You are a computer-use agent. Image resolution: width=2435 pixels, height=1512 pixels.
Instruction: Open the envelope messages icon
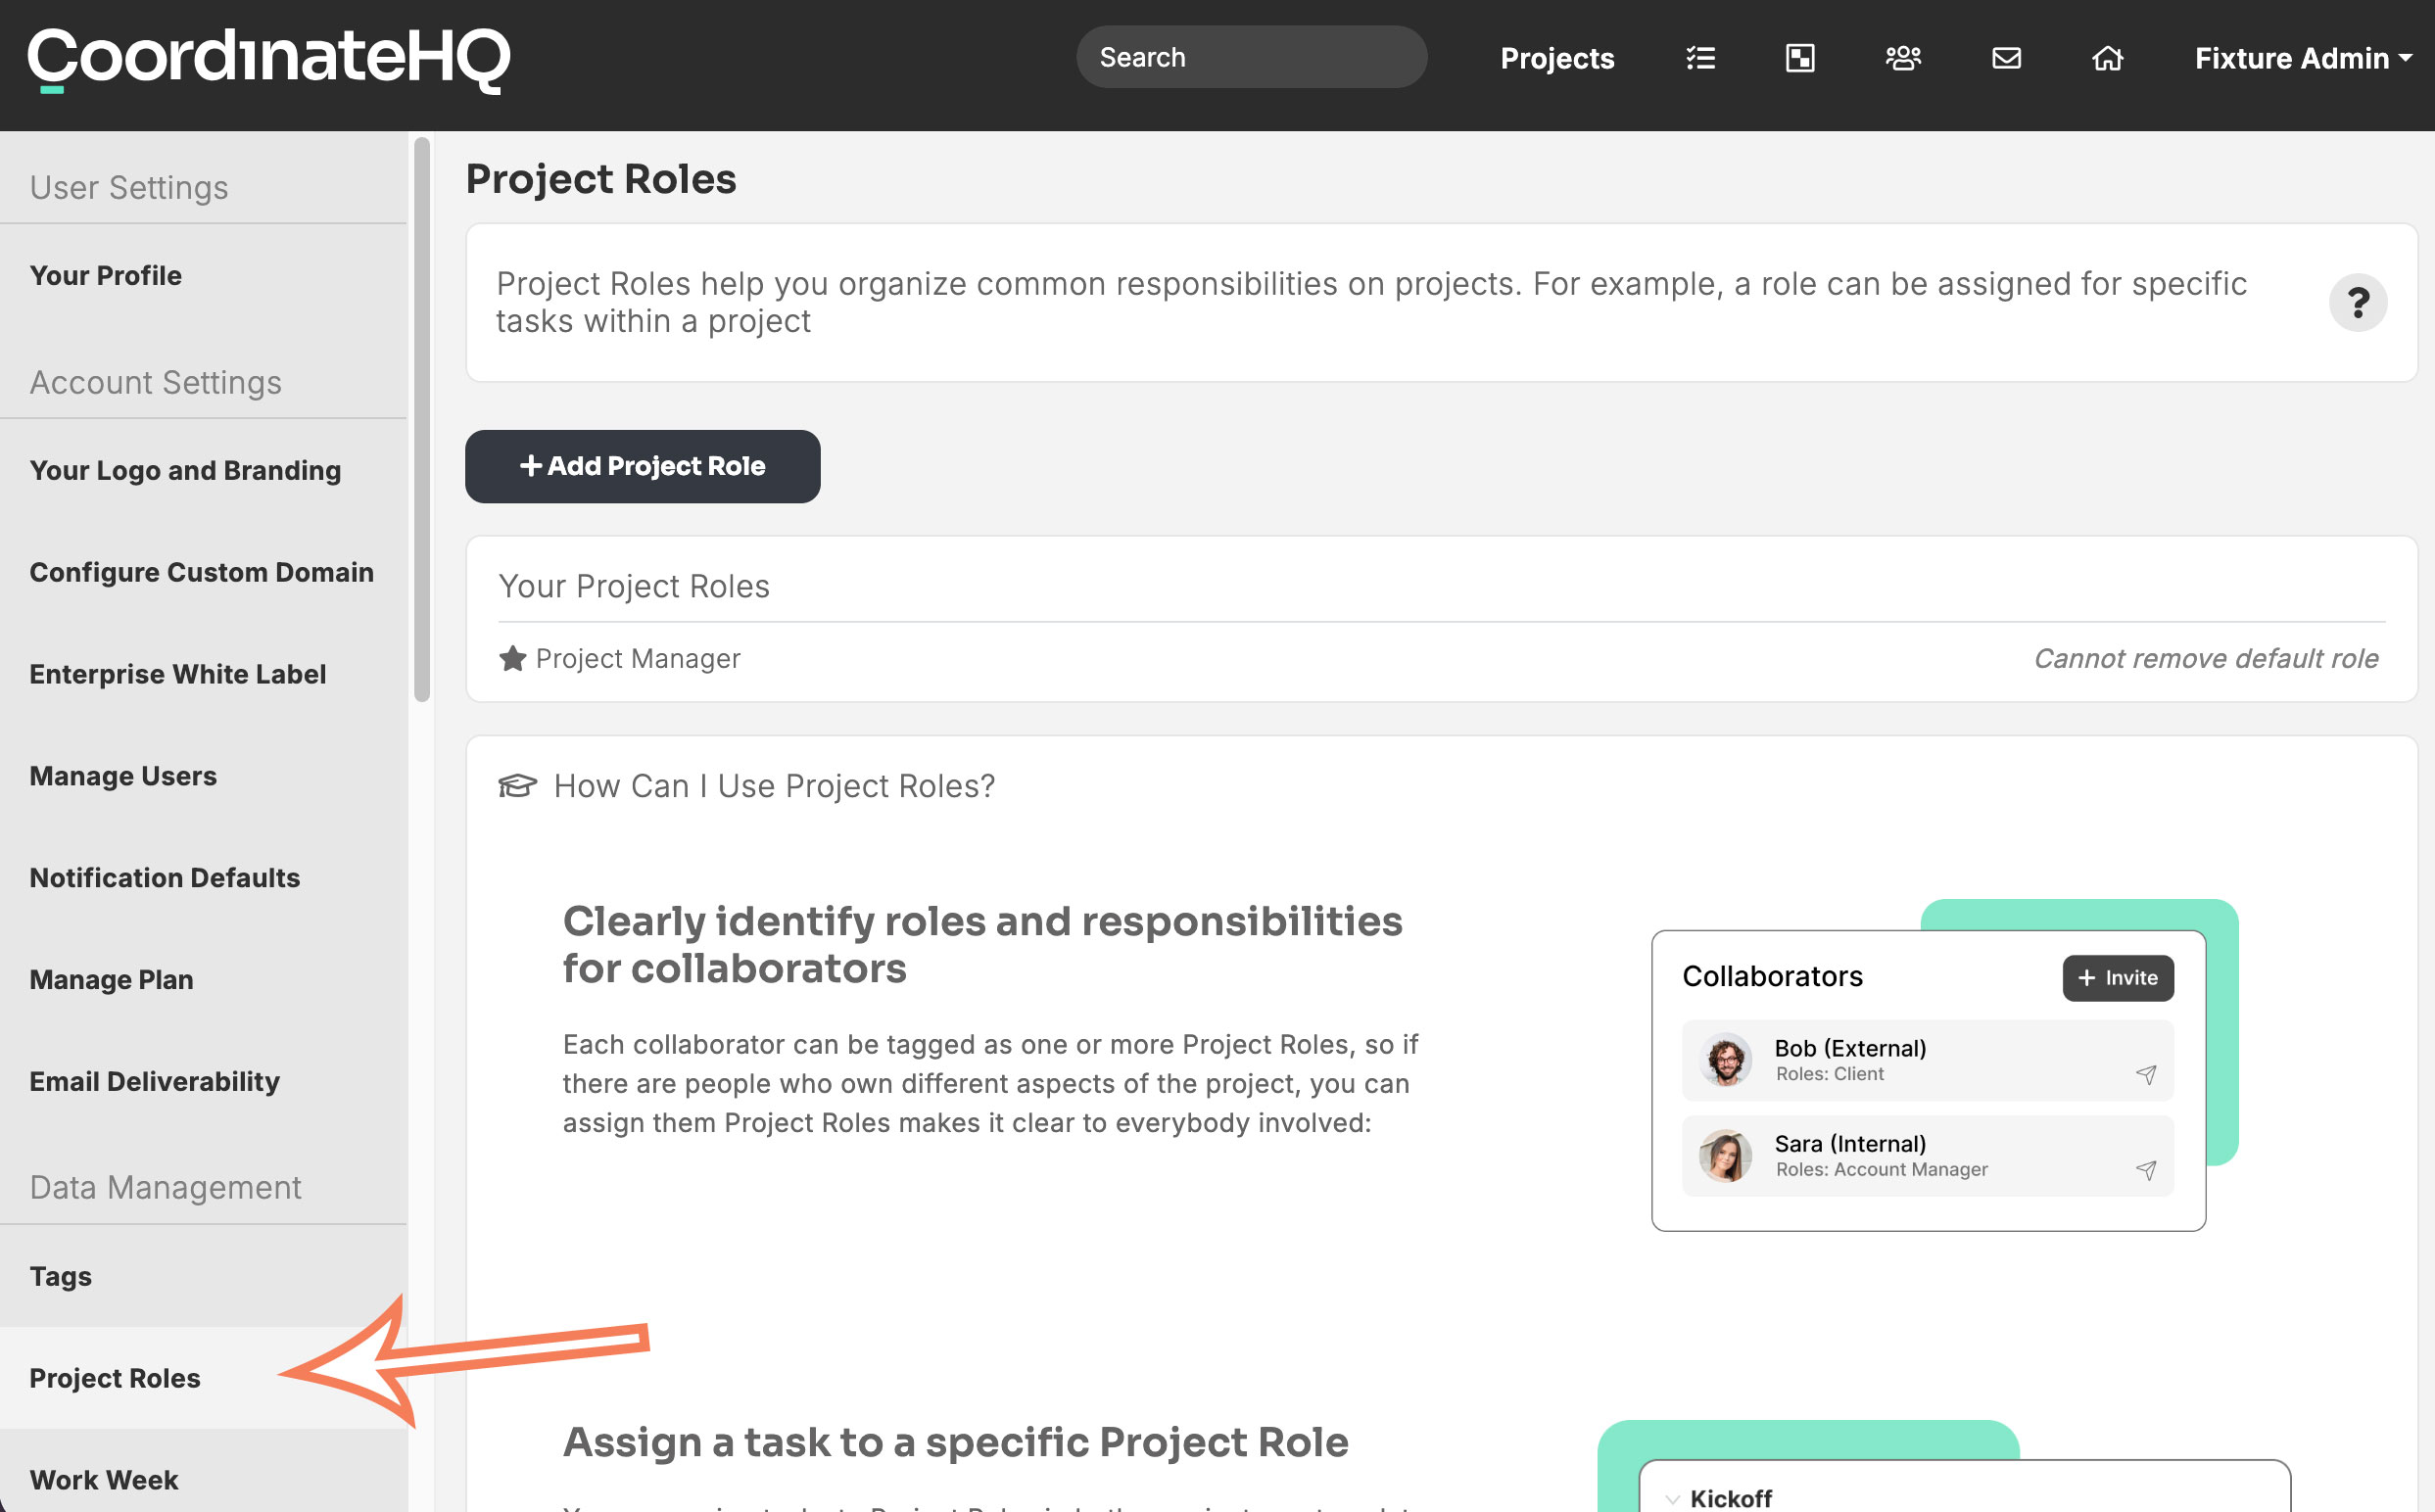click(x=2006, y=58)
